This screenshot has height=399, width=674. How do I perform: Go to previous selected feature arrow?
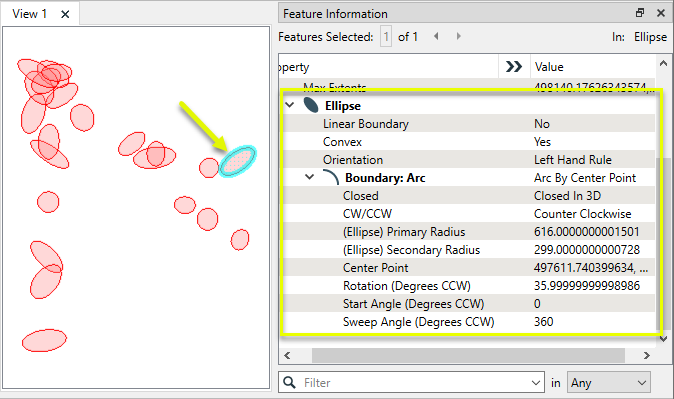436,36
